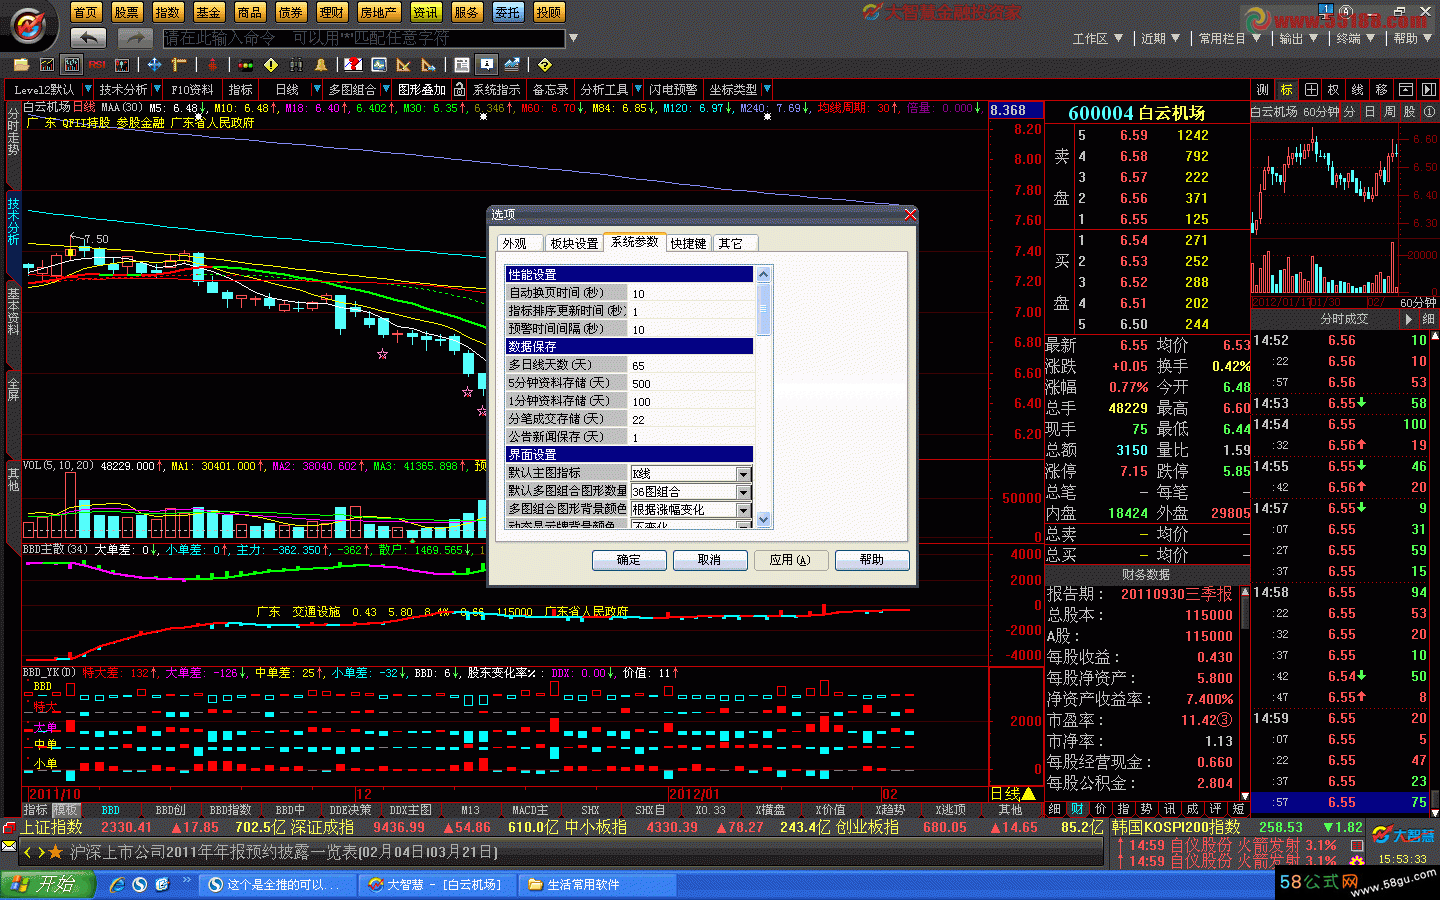Viewport: 1440px width, 900px height.
Task: Toggle the padlock icon beside 图形叠加
Action: click(x=459, y=90)
